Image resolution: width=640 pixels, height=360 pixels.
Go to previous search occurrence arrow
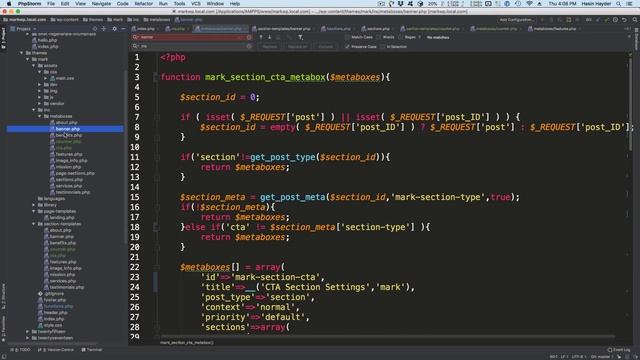pyautogui.click(x=261, y=37)
